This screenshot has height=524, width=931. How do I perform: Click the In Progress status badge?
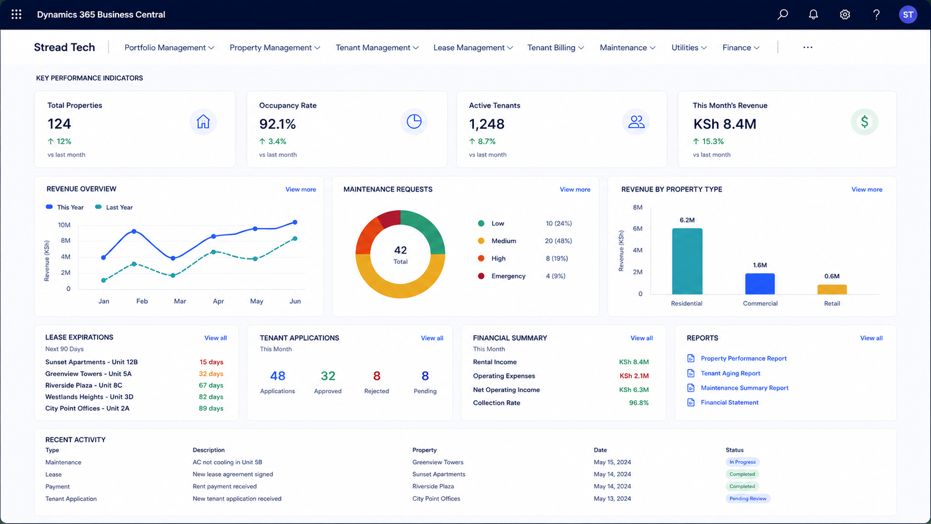click(742, 462)
